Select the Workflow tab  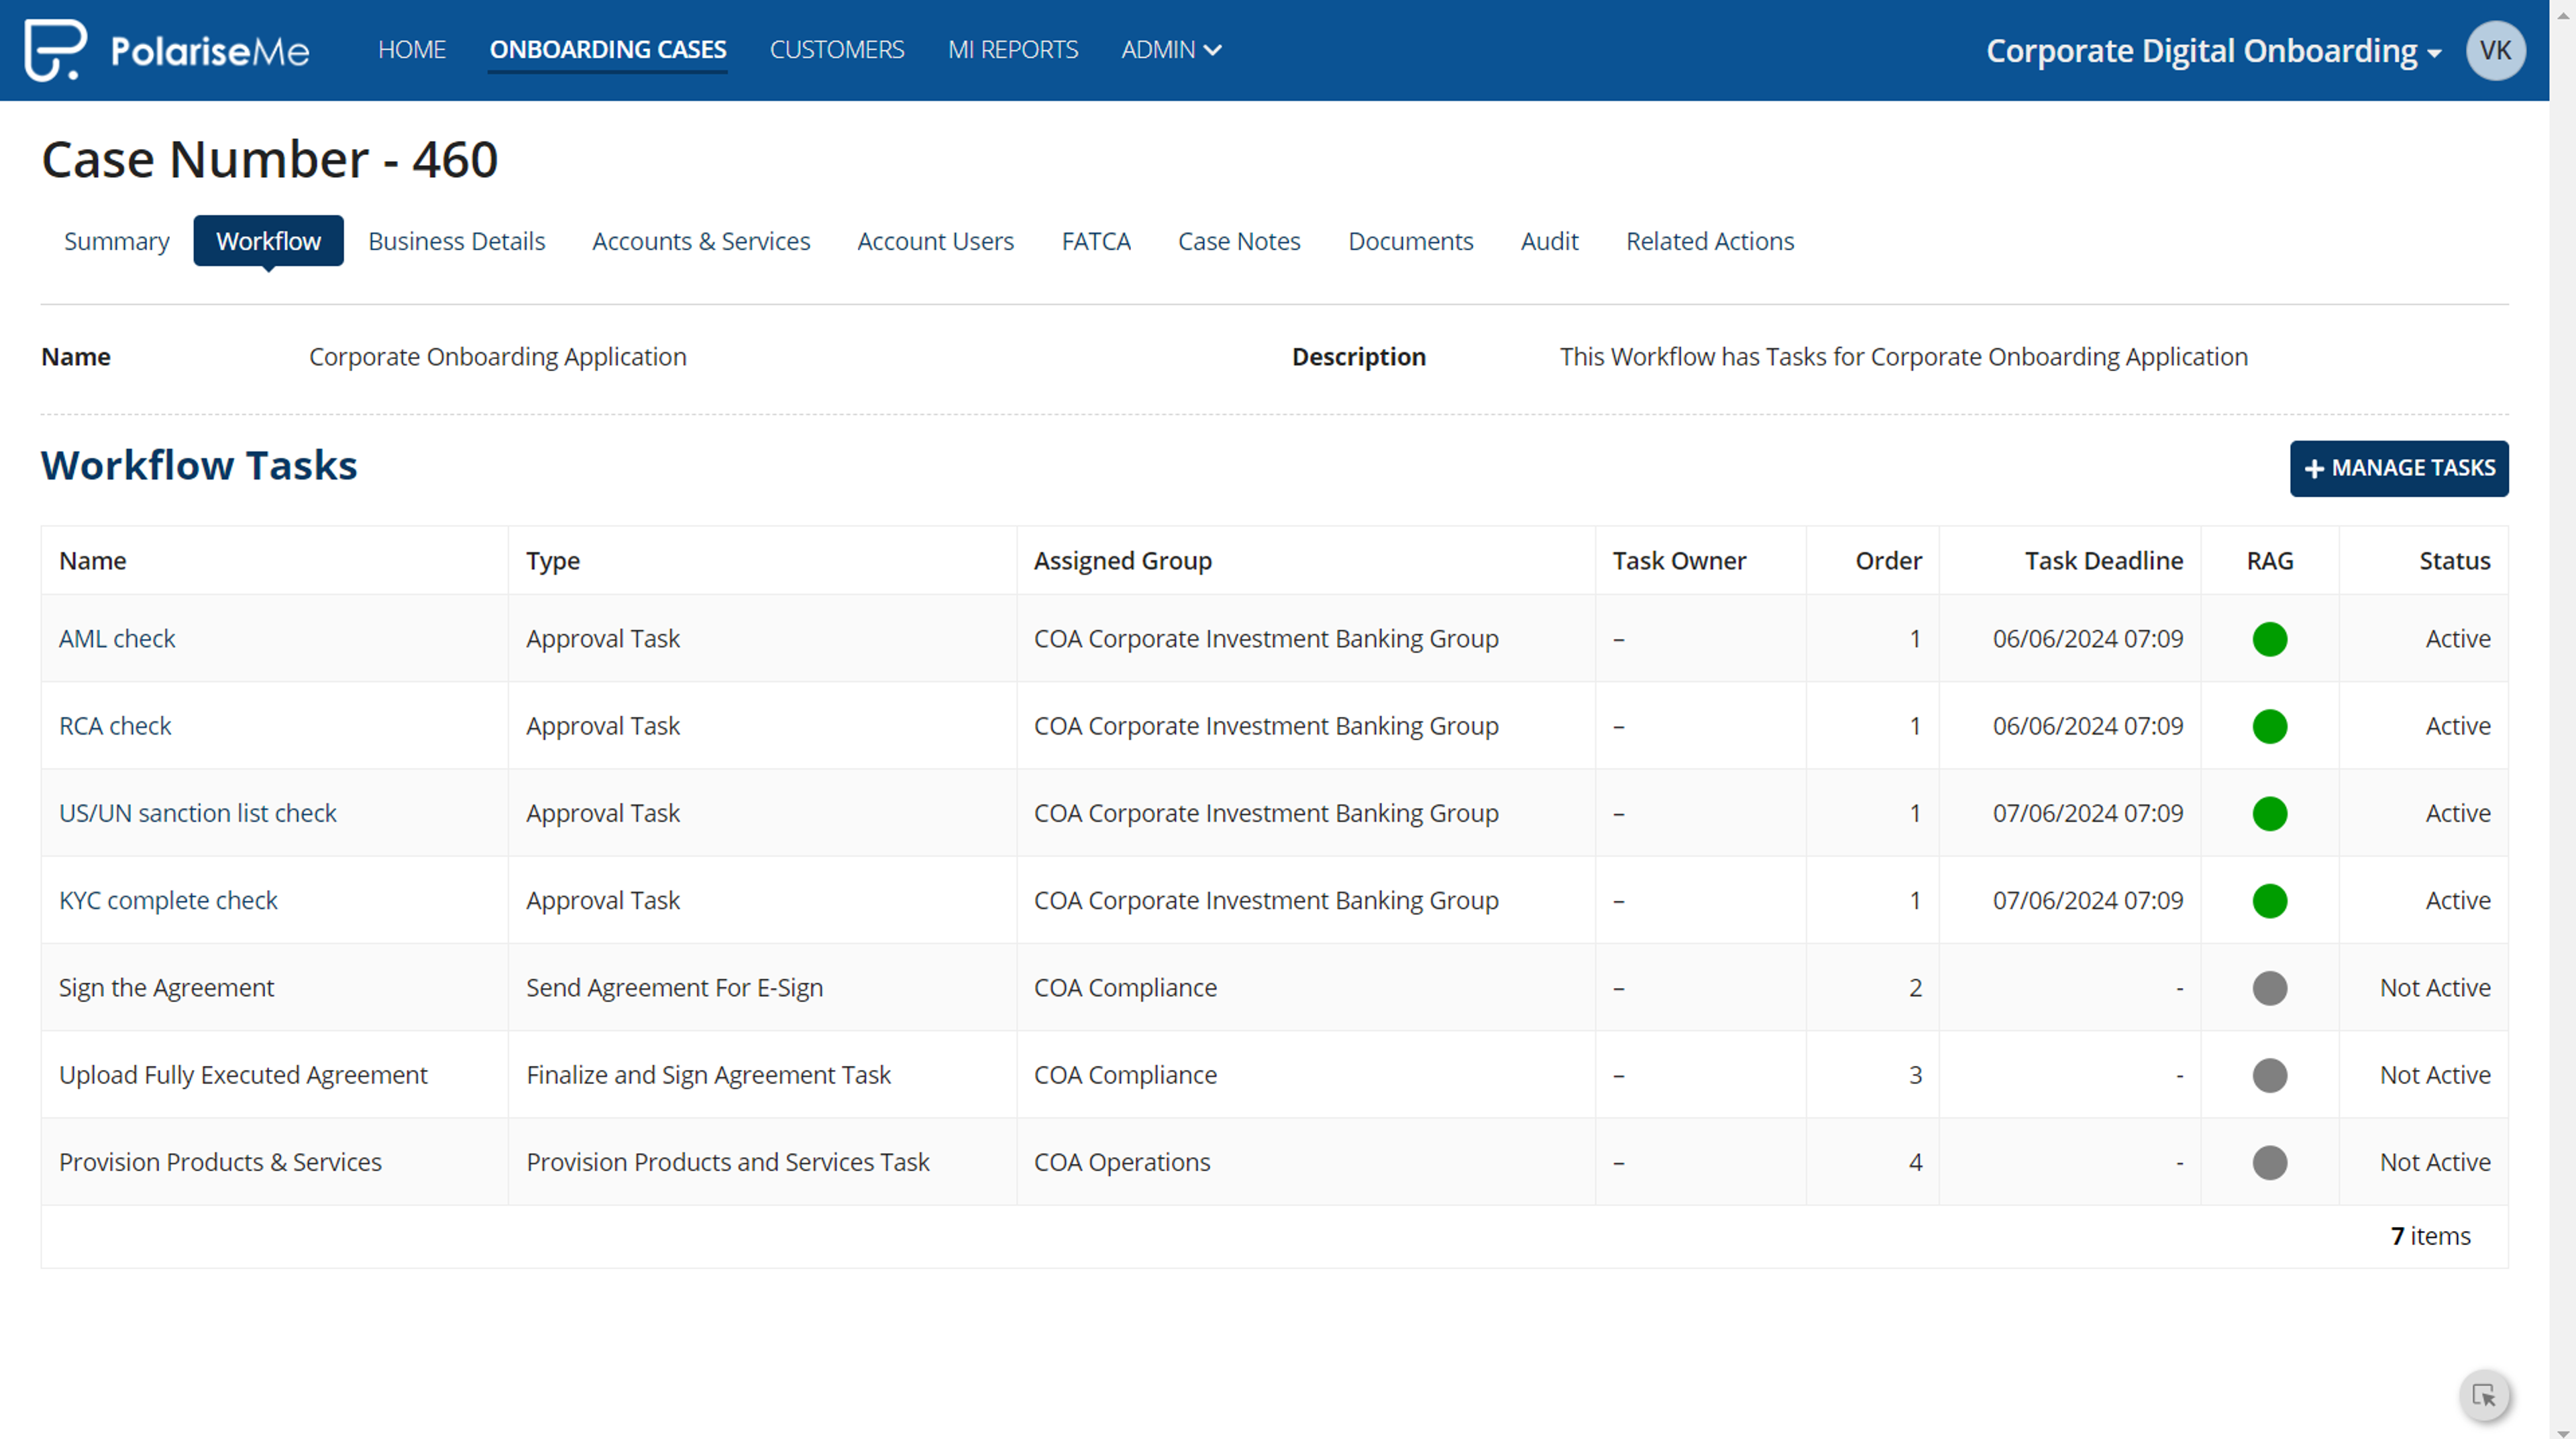click(x=268, y=241)
